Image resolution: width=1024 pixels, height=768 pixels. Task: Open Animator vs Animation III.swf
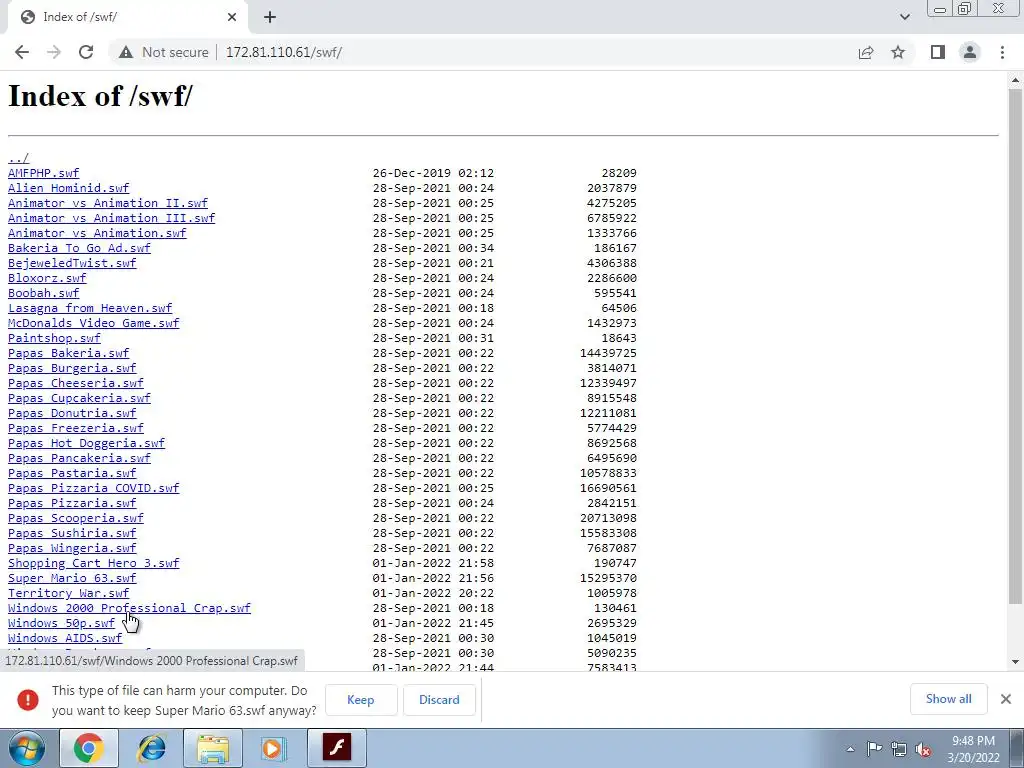tap(111, 218)
